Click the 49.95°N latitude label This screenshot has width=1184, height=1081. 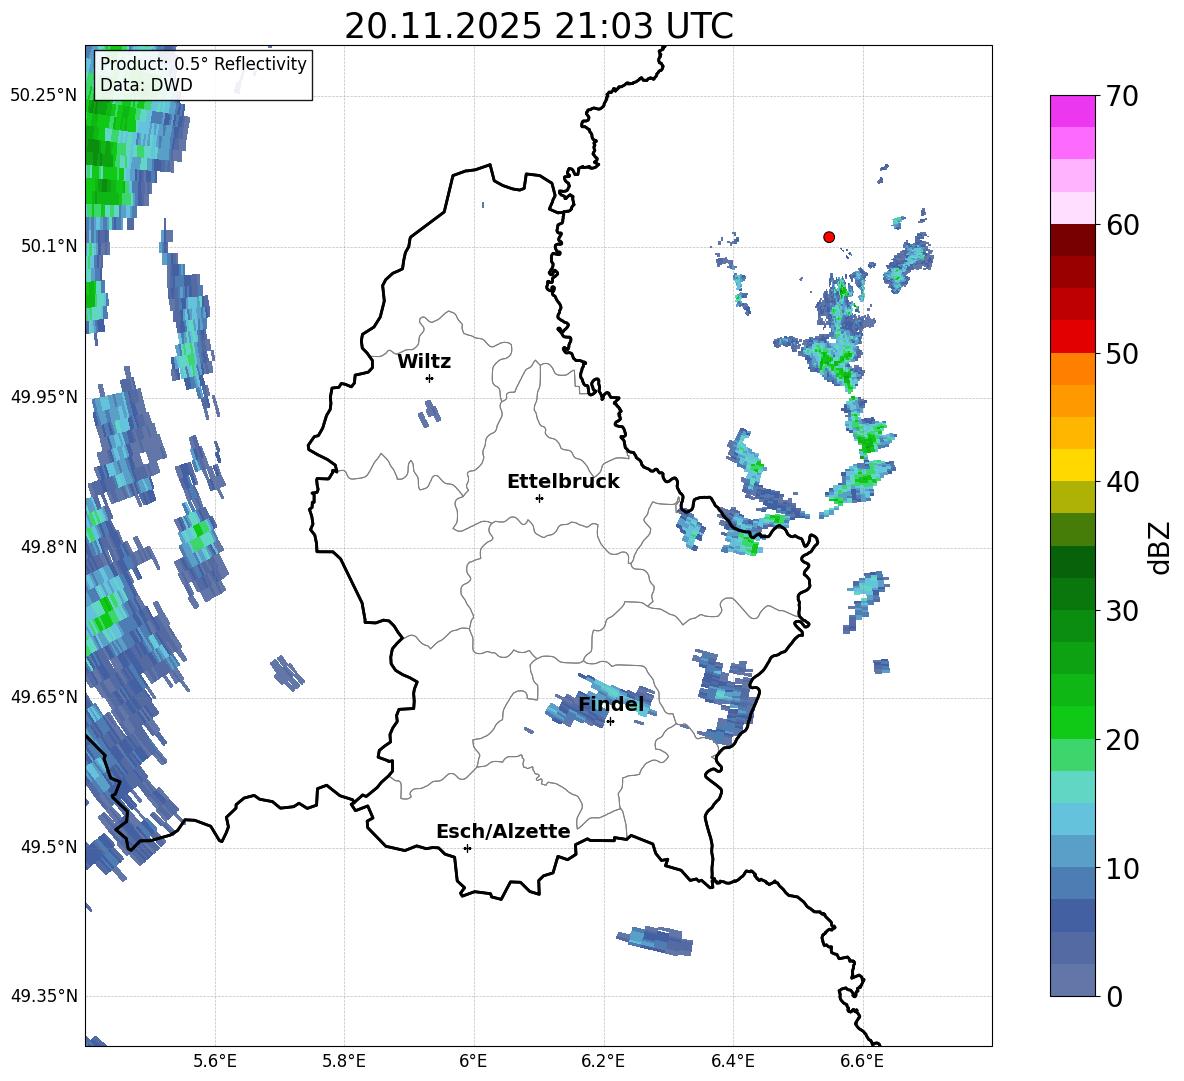coord(44,396)
